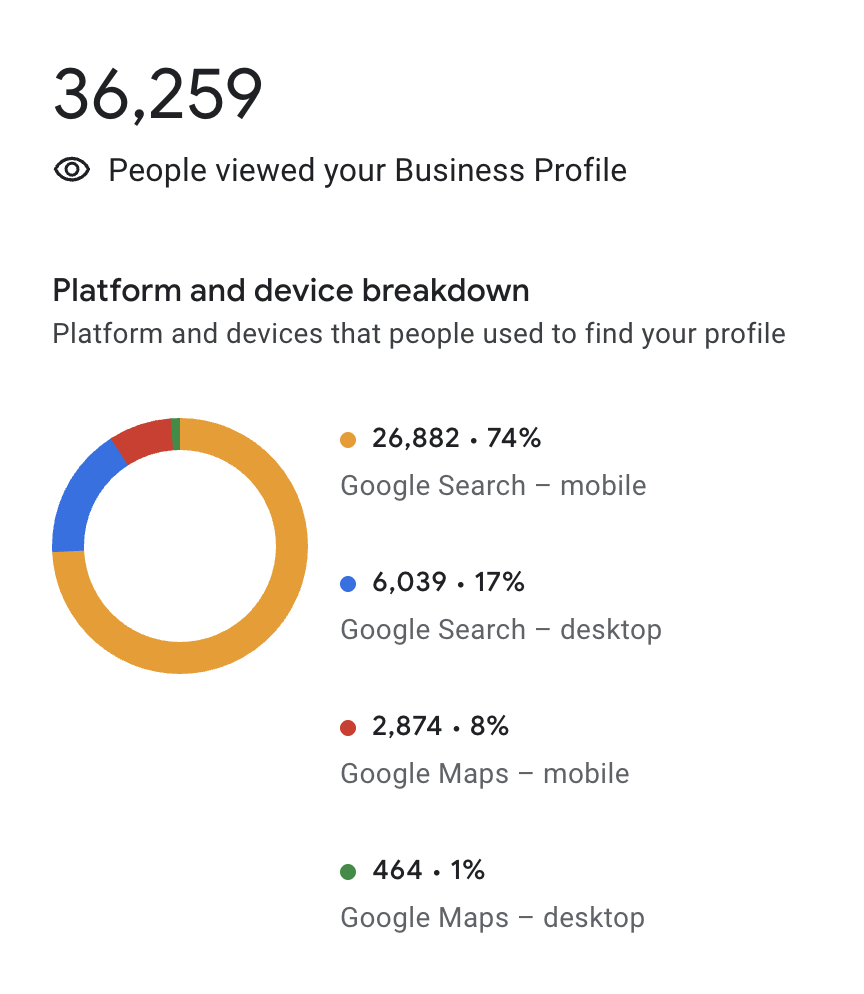
Task: Click "People viewed your Business Profile" text
Action: pyautogui.click(x=367, y=170)
